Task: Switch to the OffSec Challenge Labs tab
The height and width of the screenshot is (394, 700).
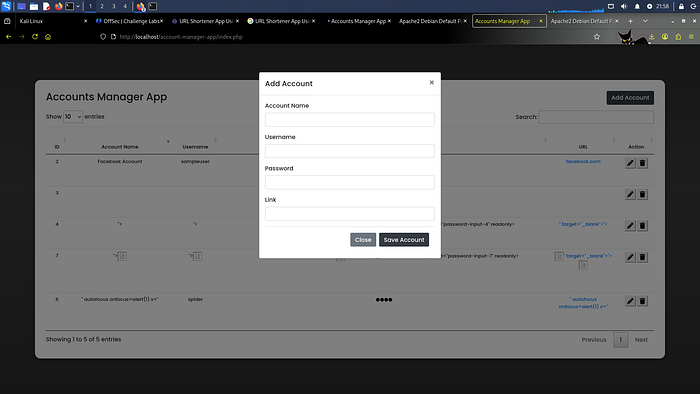Action: 129,21
